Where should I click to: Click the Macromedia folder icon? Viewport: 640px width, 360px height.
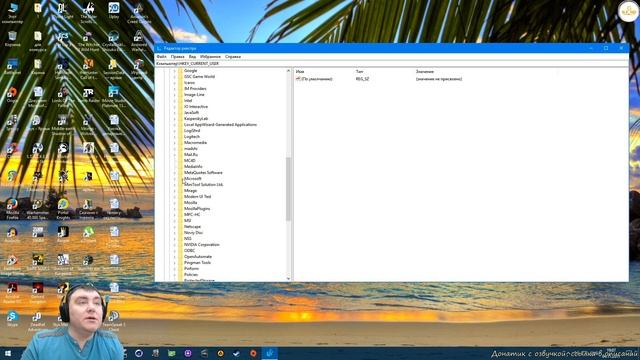click(x=180, y=142)
